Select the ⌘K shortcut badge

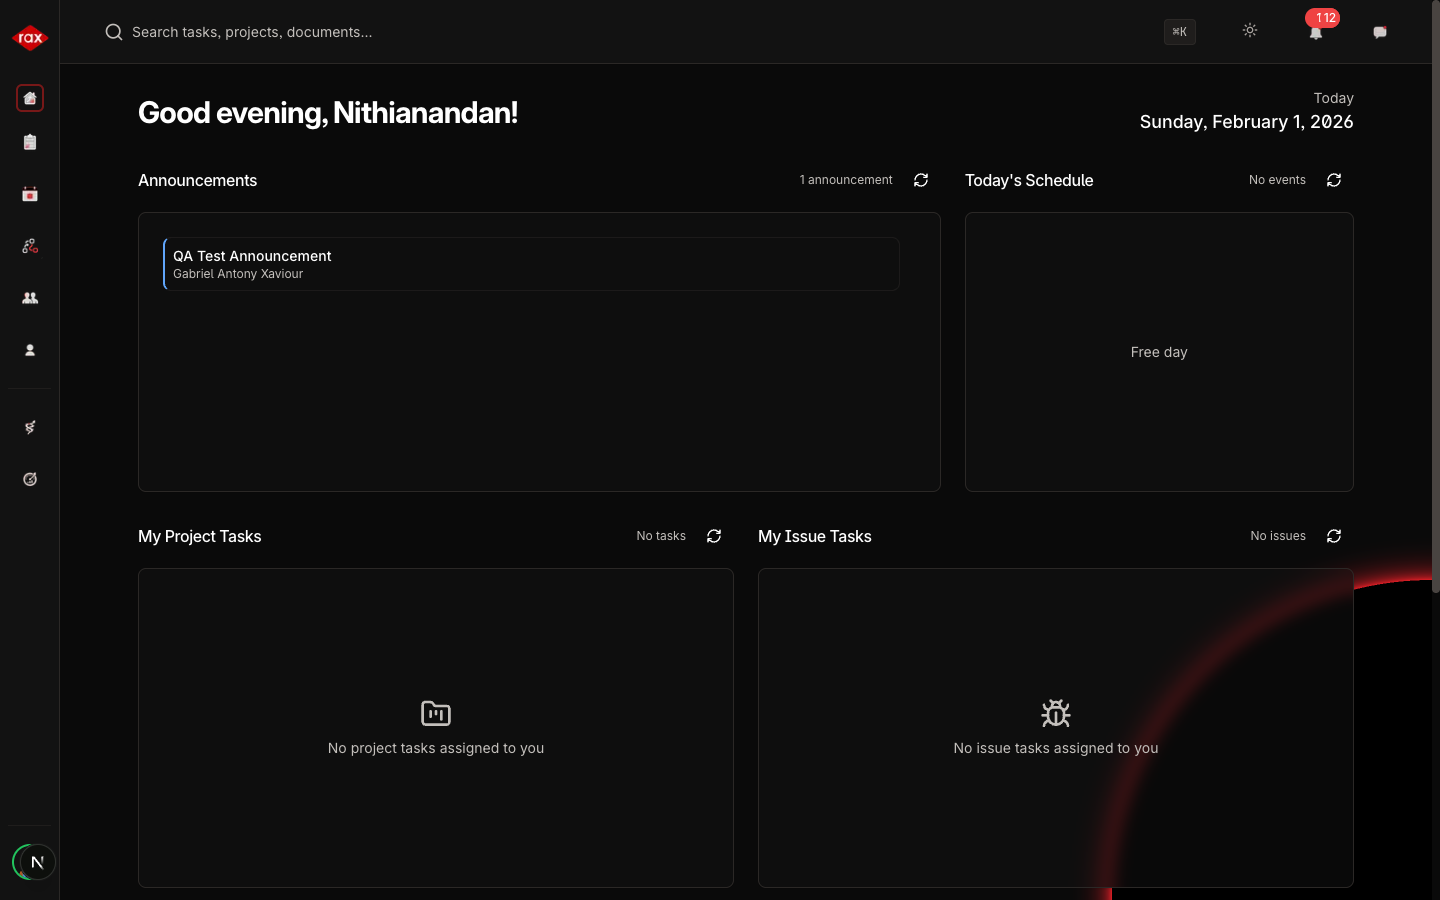[1179, 32]
